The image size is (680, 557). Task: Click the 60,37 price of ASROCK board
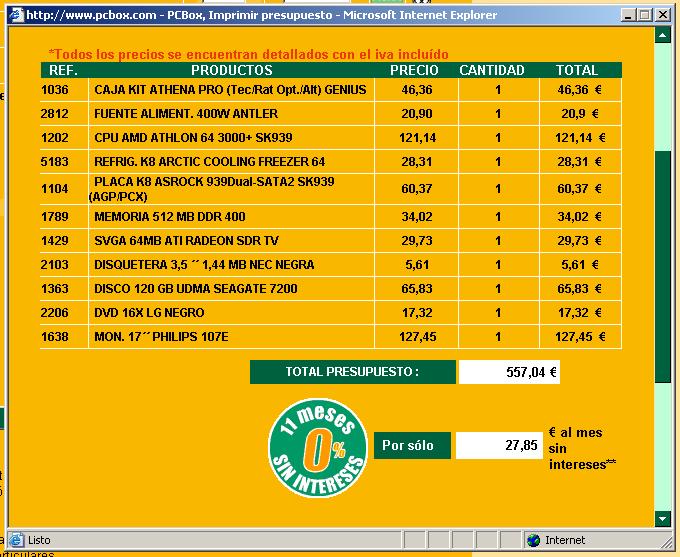coord(417,189)
